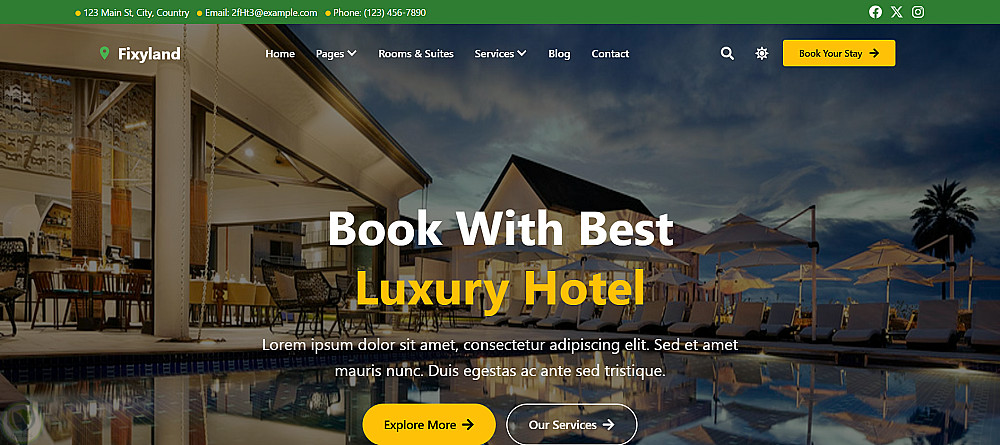Open the Facebook social icon

point(875,12)
